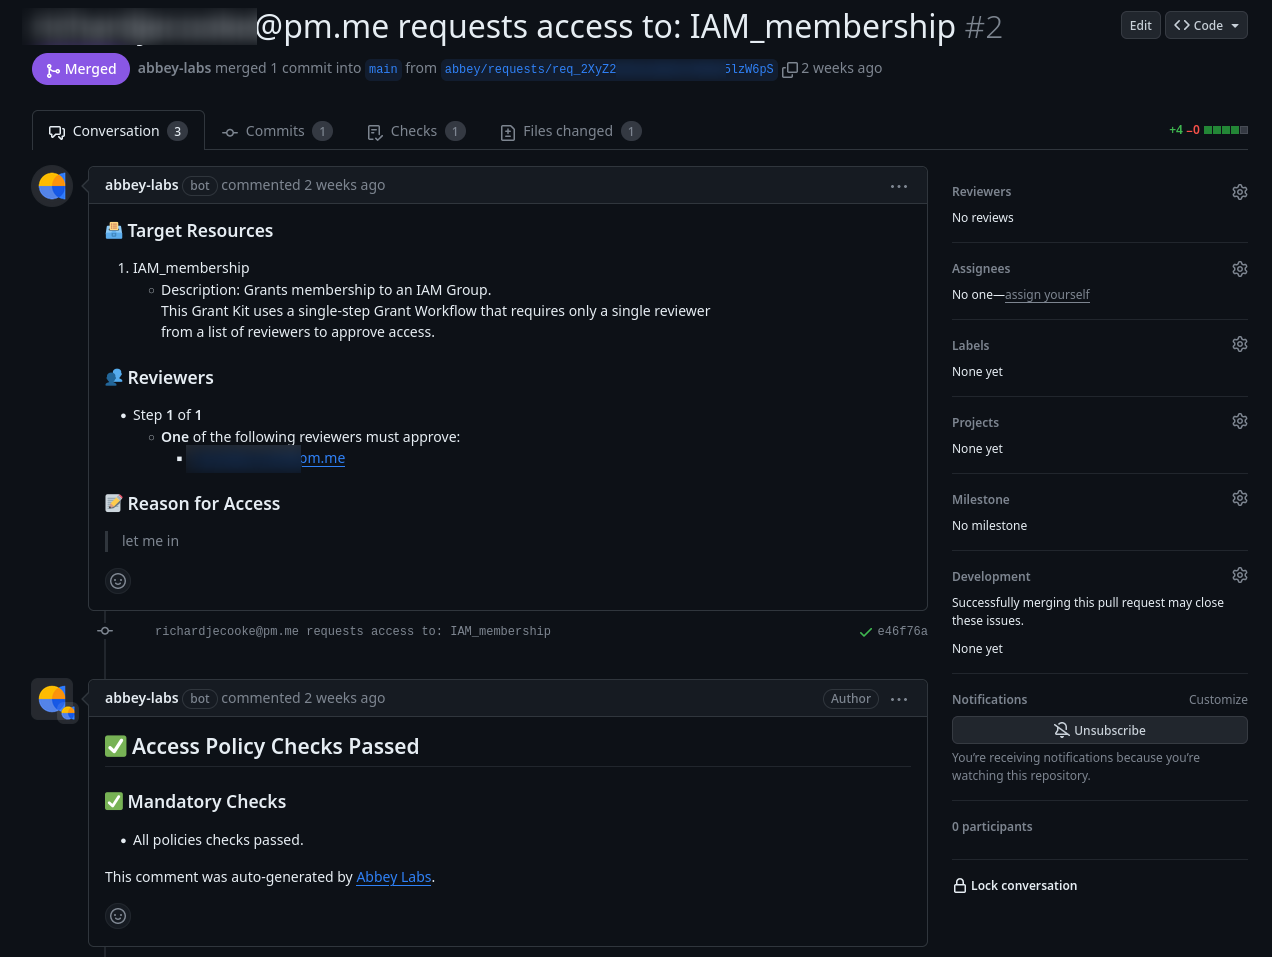Screen dimensions: 1272x957
Task: Click Lock conversation
Action: pos(1015,886)
